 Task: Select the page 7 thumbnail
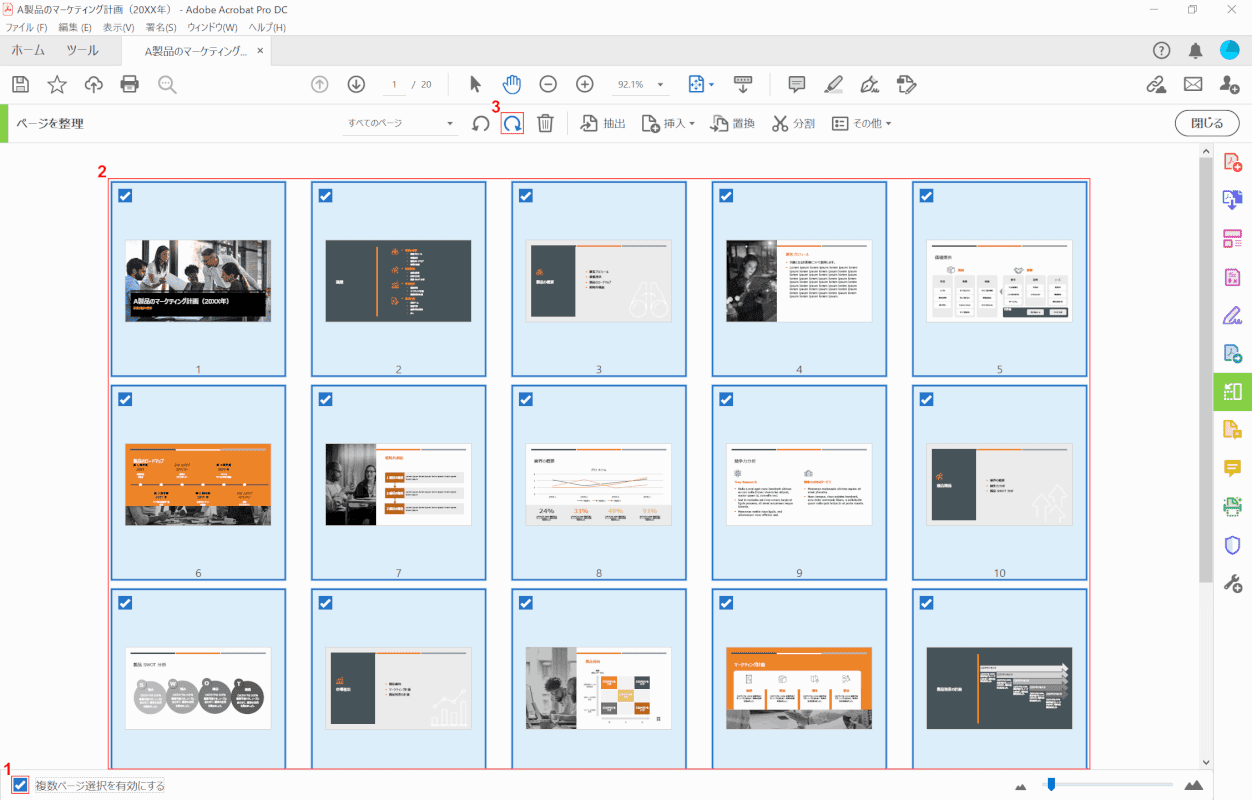[398, 483]
